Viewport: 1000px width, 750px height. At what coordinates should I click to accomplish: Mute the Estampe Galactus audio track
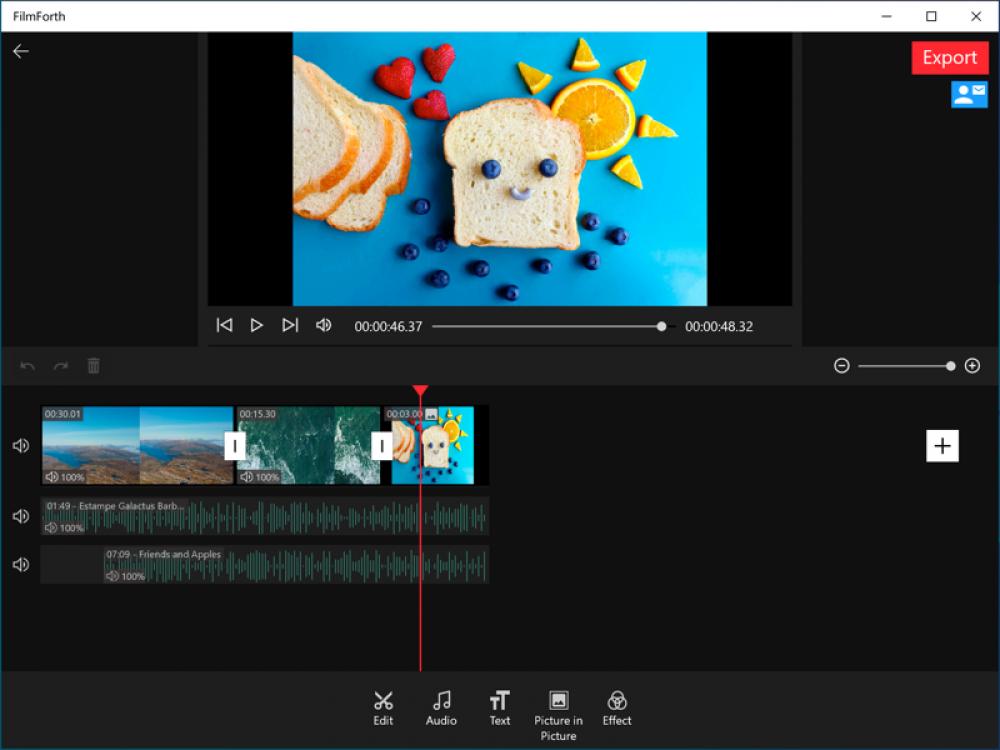(20, 516)
